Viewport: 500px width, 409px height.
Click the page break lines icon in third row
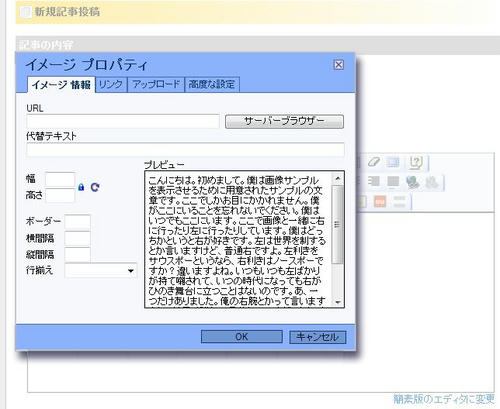click(399, 201)
